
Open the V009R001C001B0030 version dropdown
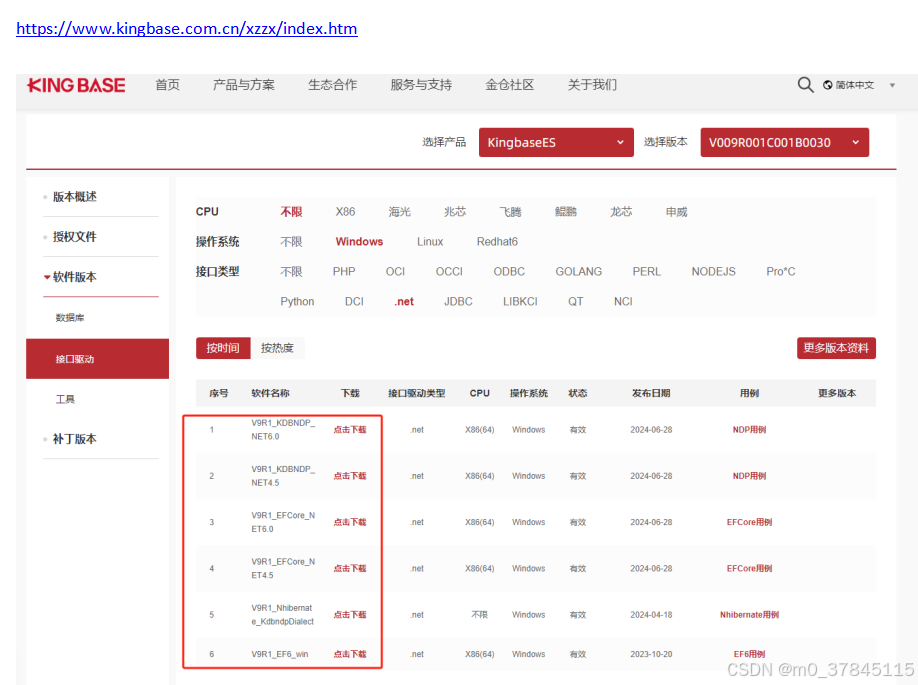[785, 142]
